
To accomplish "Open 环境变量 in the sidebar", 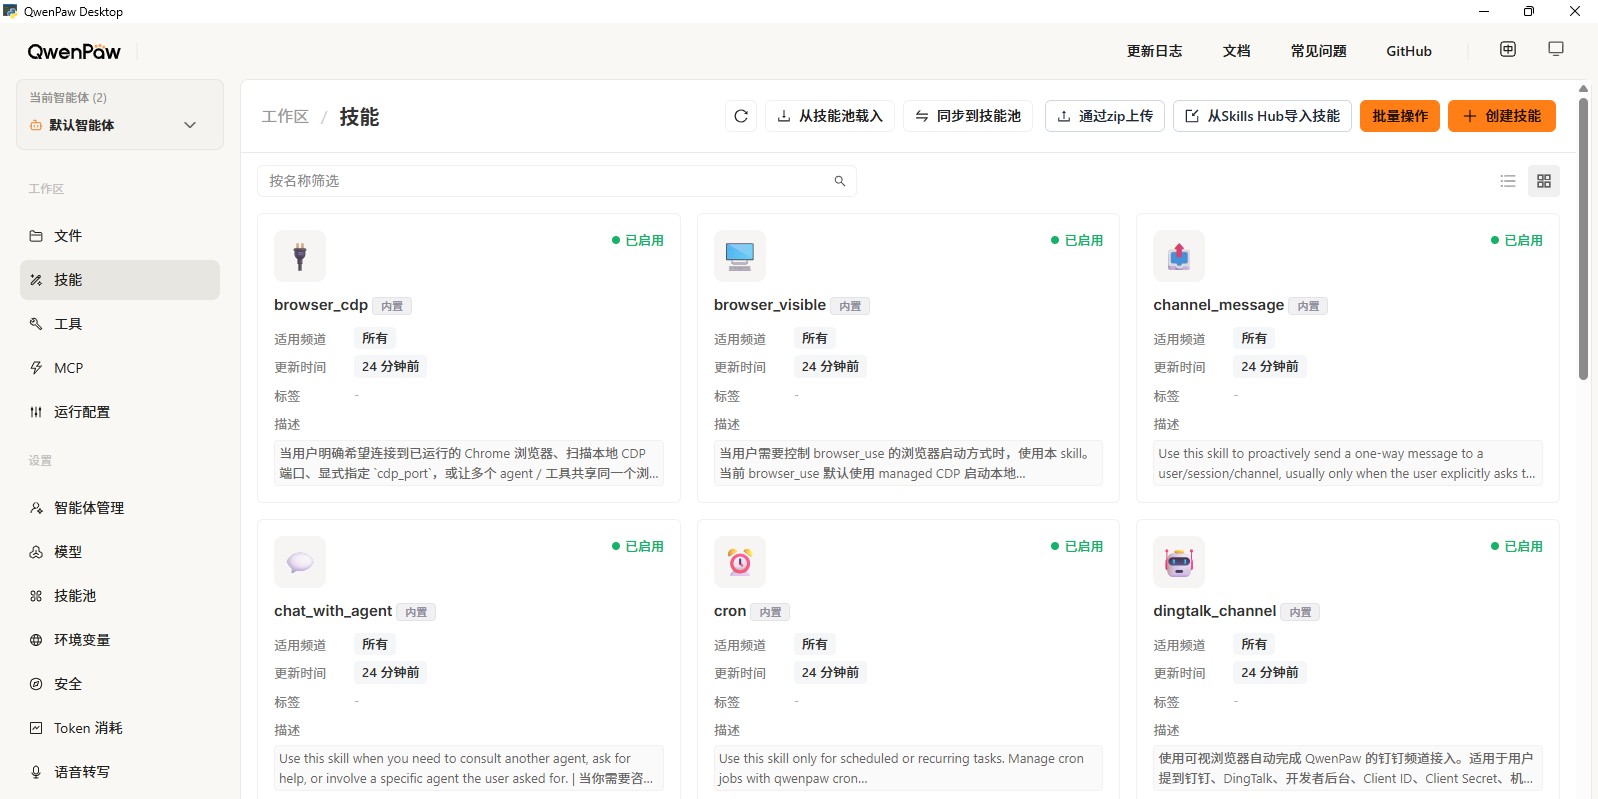I will (x=120, y=640).
